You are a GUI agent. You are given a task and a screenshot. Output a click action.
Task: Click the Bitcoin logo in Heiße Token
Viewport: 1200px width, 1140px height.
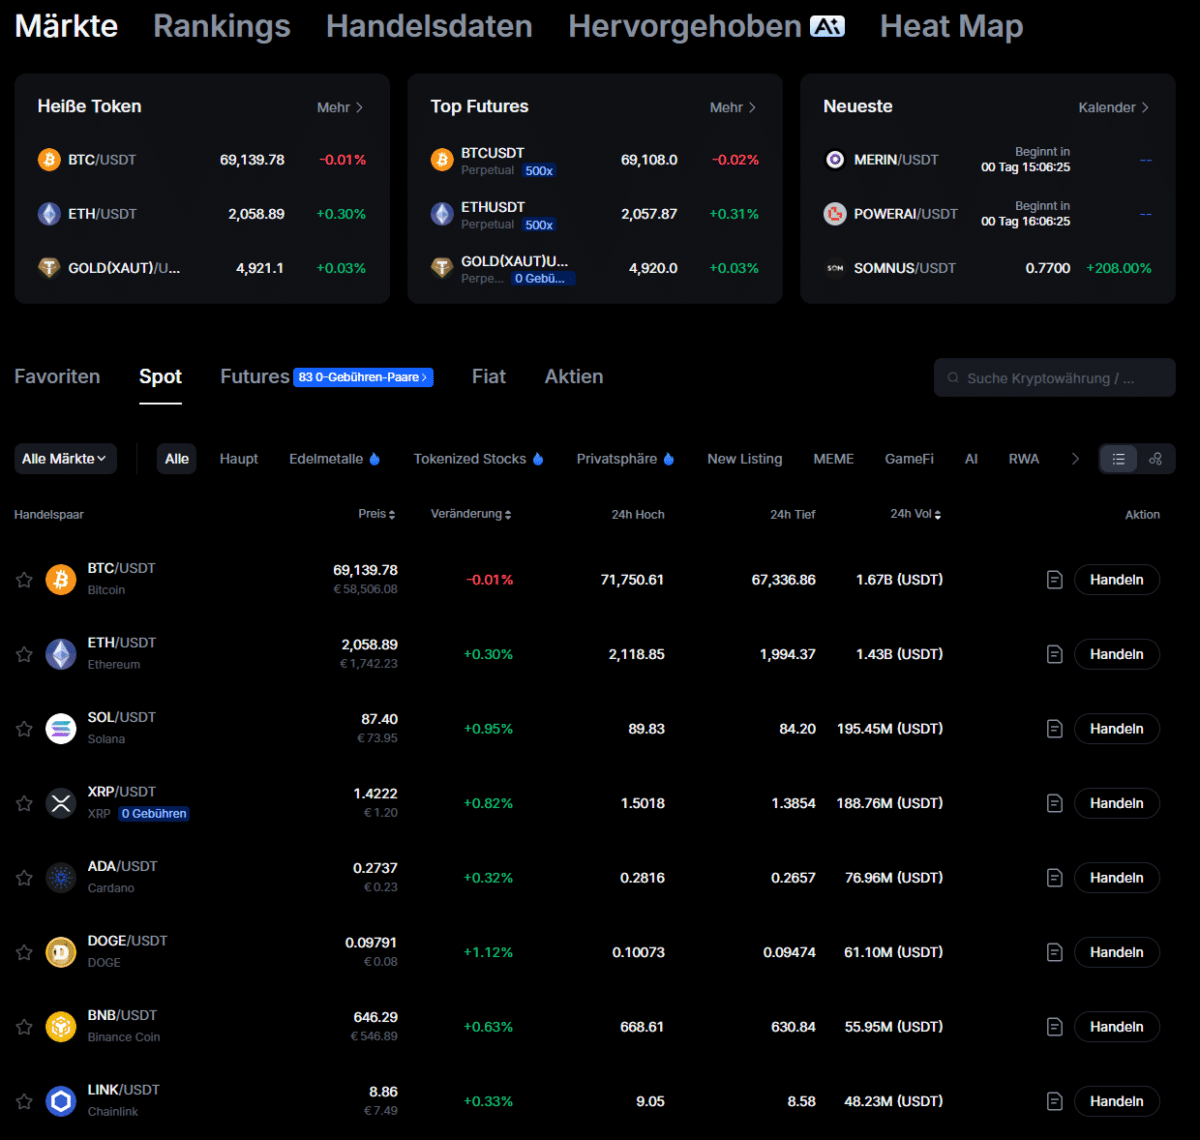click(48, 159)
